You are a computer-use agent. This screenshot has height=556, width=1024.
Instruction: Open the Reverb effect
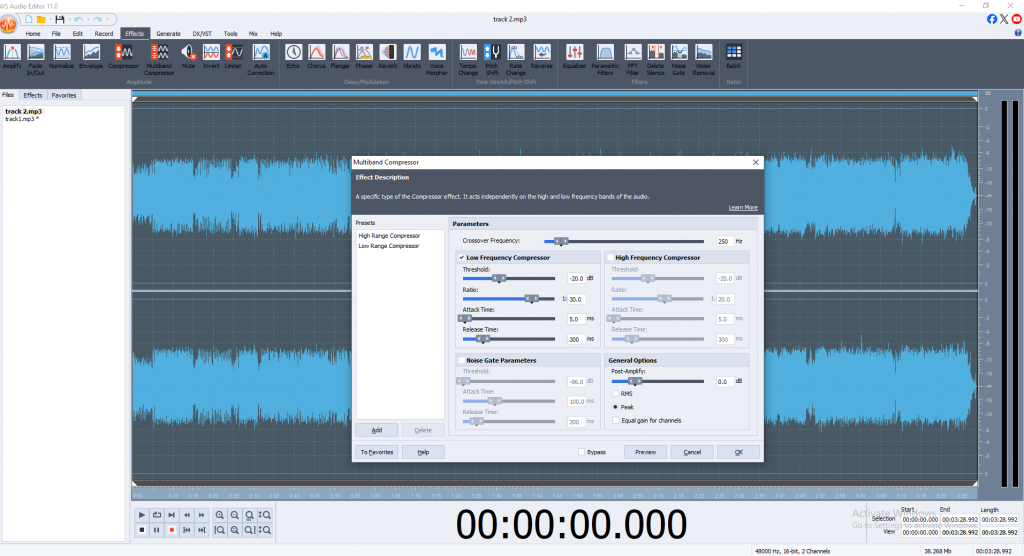point(387,54)
